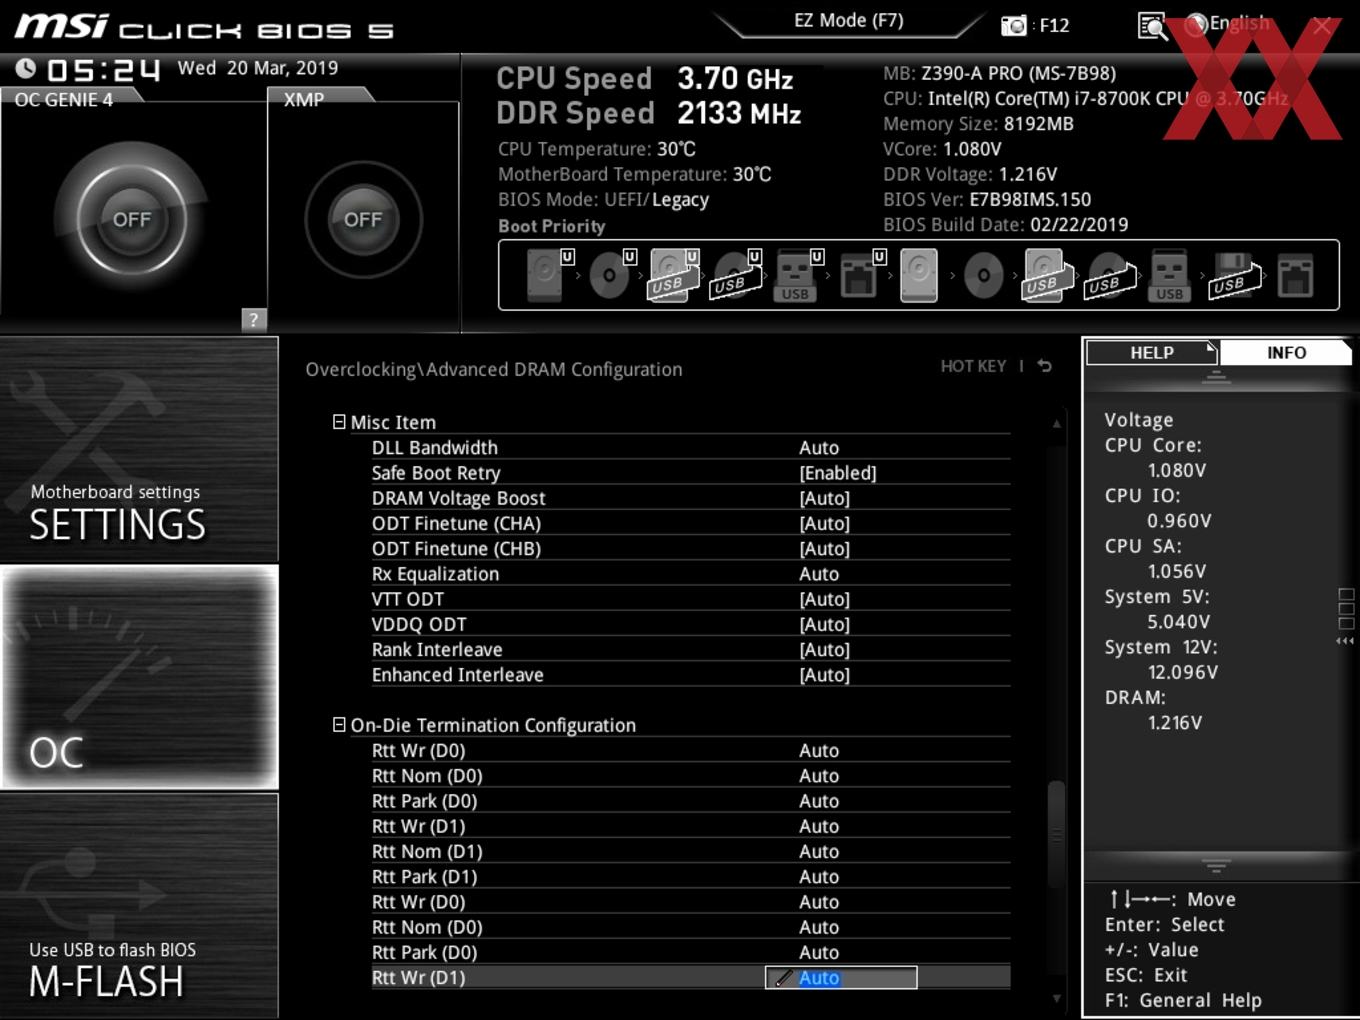The height and width of the screenshot is (1020, 1360).
Task: Click the date Wed 20 Mar, 2019
Action: point(258,68)
